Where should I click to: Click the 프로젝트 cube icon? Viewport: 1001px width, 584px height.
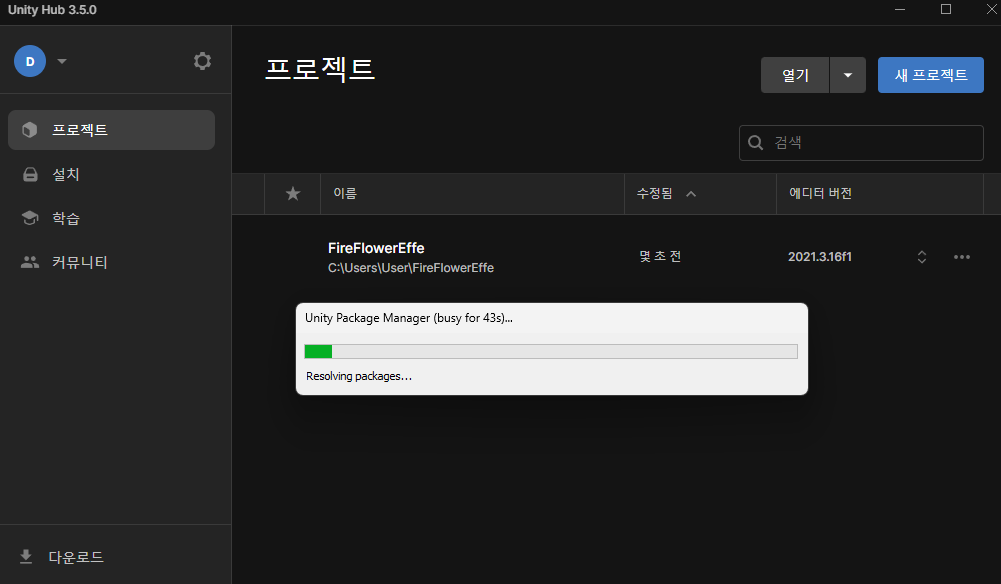pyautogui.click(x=30, y=130)
